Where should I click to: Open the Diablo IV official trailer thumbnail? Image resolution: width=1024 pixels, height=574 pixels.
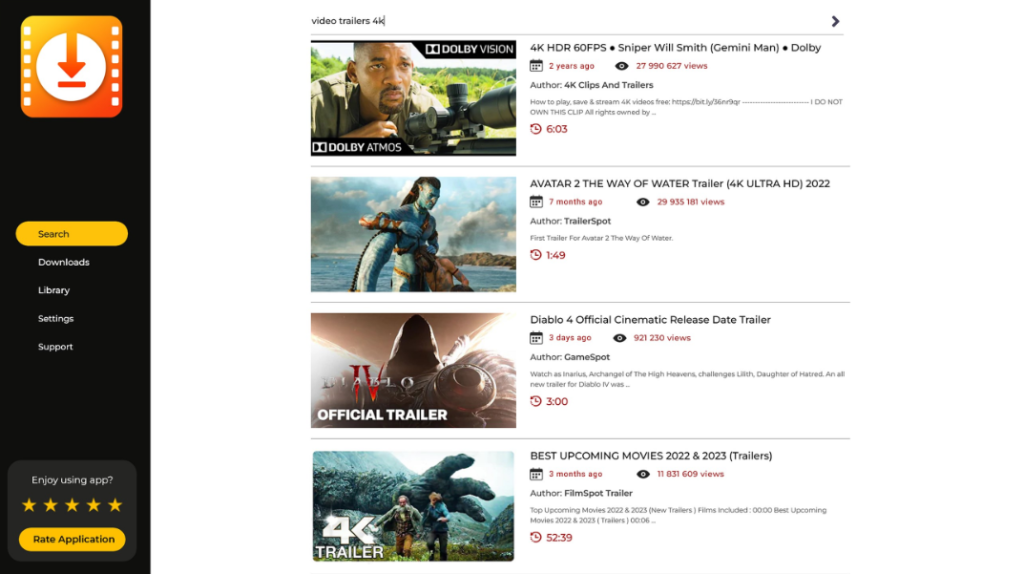413,370
